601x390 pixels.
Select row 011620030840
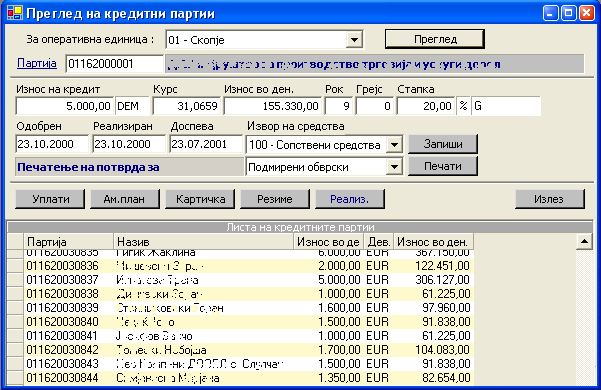[x=241, y=322]
